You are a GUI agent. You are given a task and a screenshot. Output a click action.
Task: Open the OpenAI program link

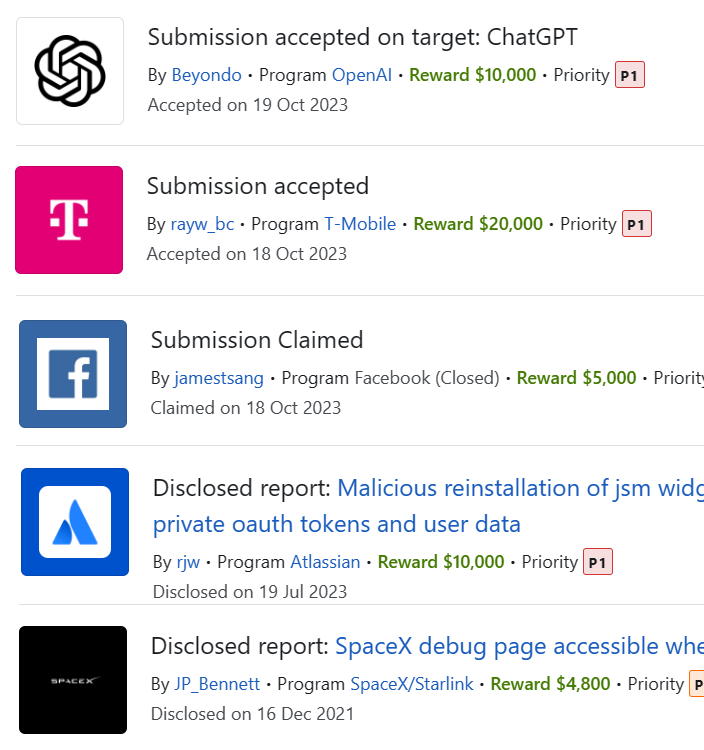[362, 75]
